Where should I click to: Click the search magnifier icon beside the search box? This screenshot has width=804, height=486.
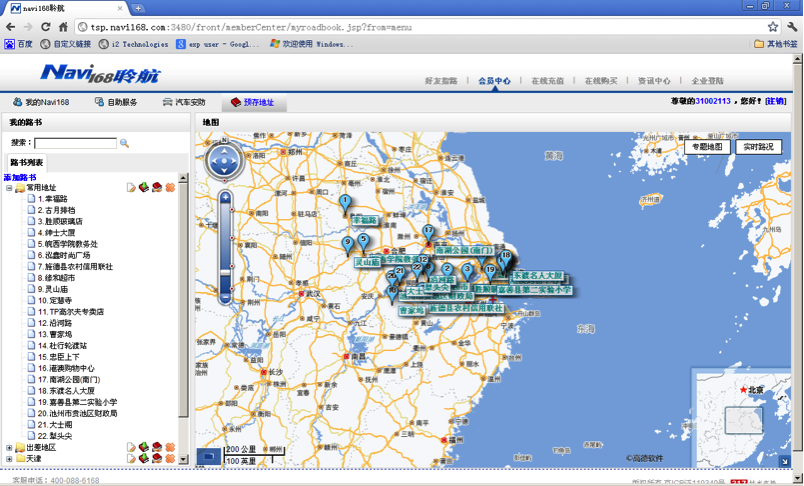pyautogui.click(x=124, y=144)
